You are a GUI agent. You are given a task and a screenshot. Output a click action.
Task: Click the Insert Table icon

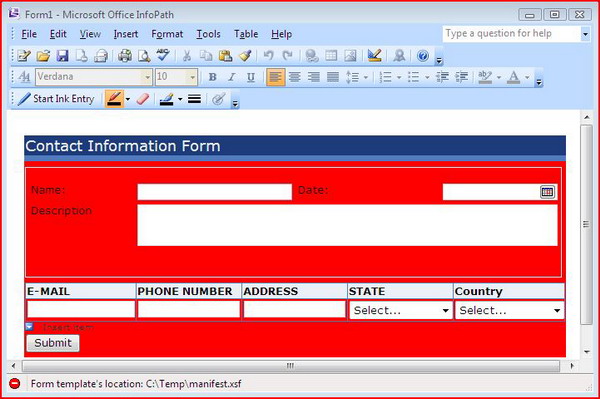(331, 56)
